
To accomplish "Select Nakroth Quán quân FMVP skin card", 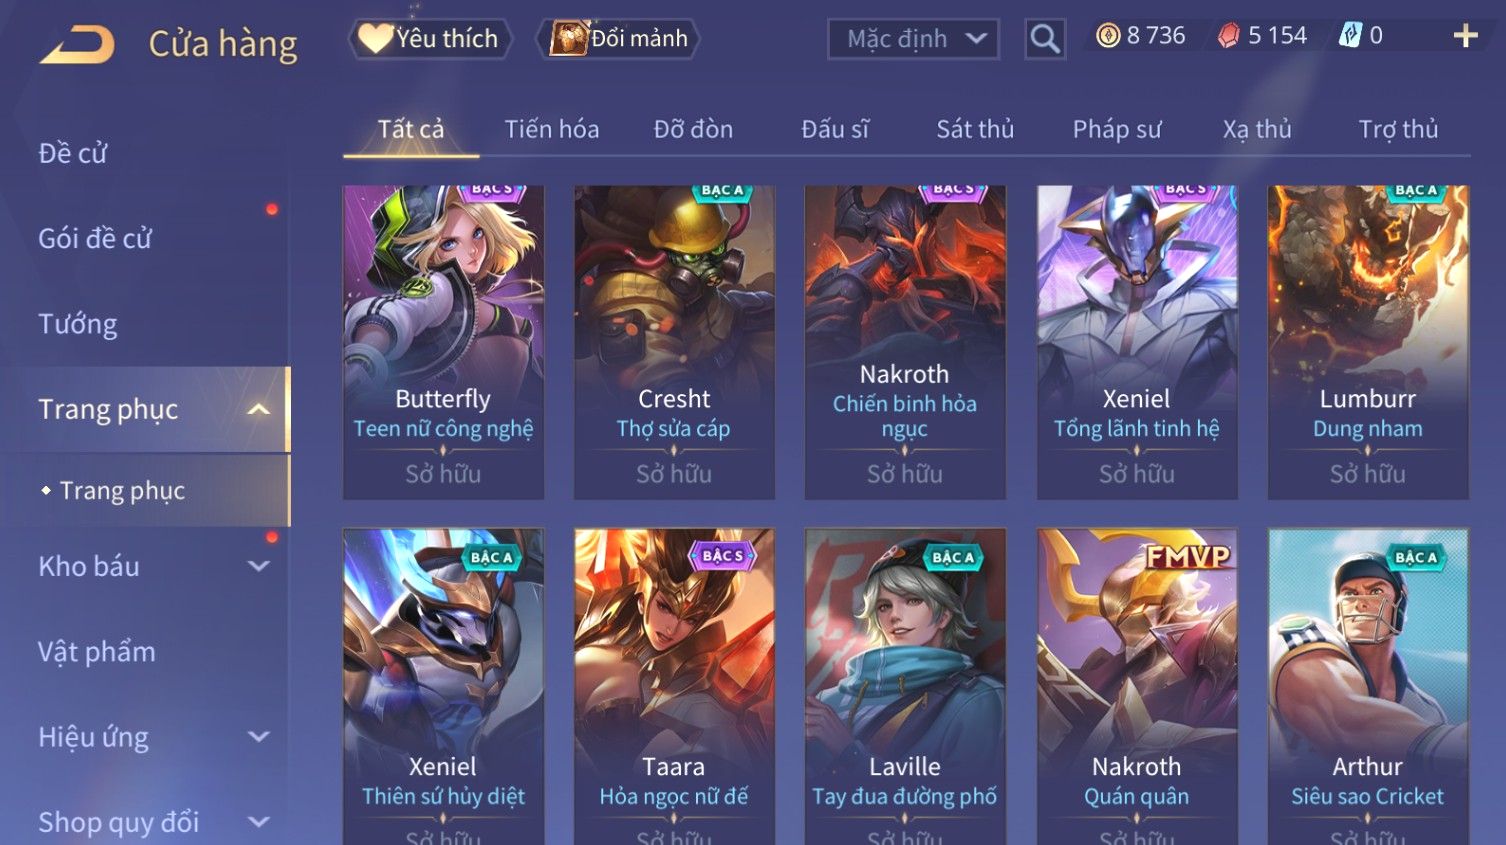I will (x=1137, y=686).
